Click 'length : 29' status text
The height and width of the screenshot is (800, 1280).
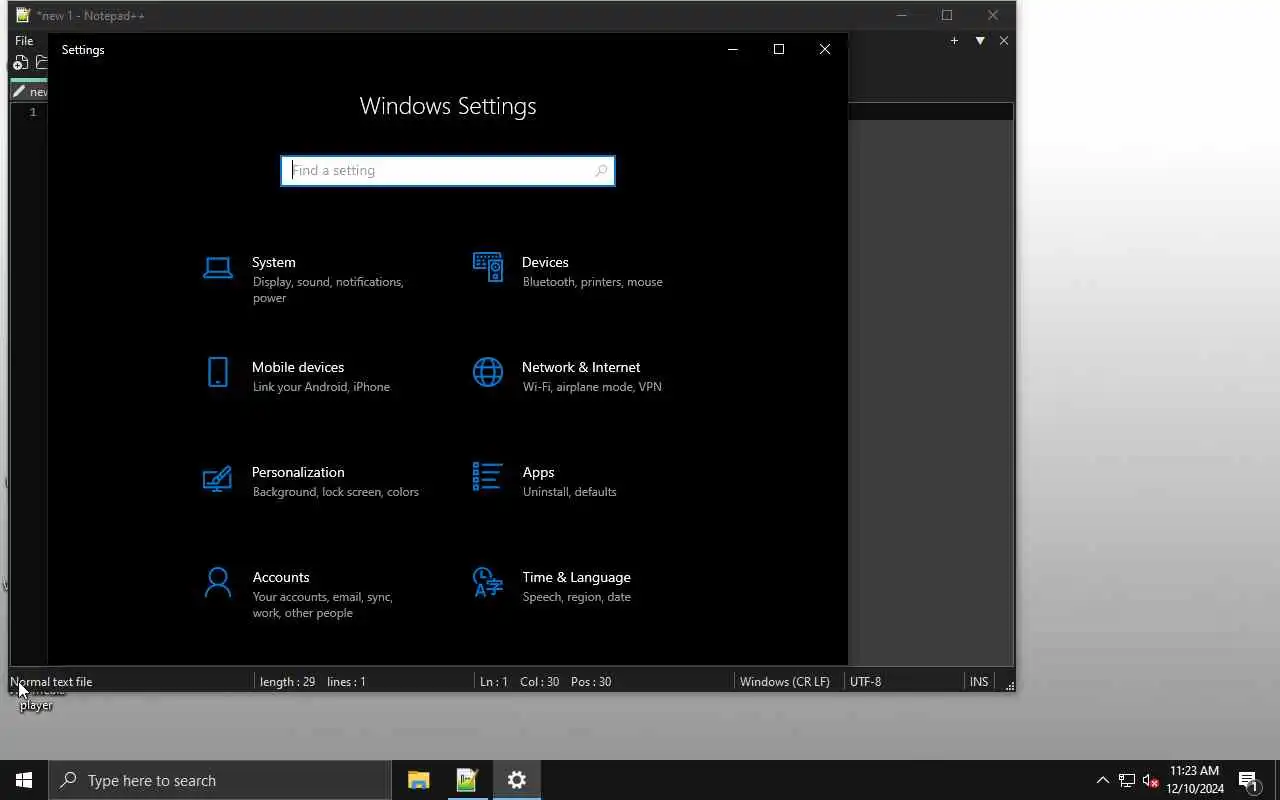coord(287,681)
